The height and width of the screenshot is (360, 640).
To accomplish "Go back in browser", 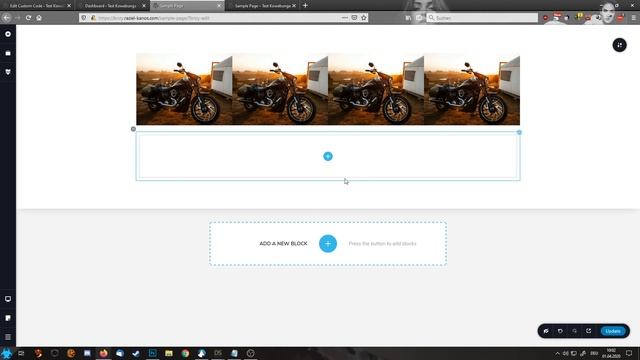I will point(7,18).
